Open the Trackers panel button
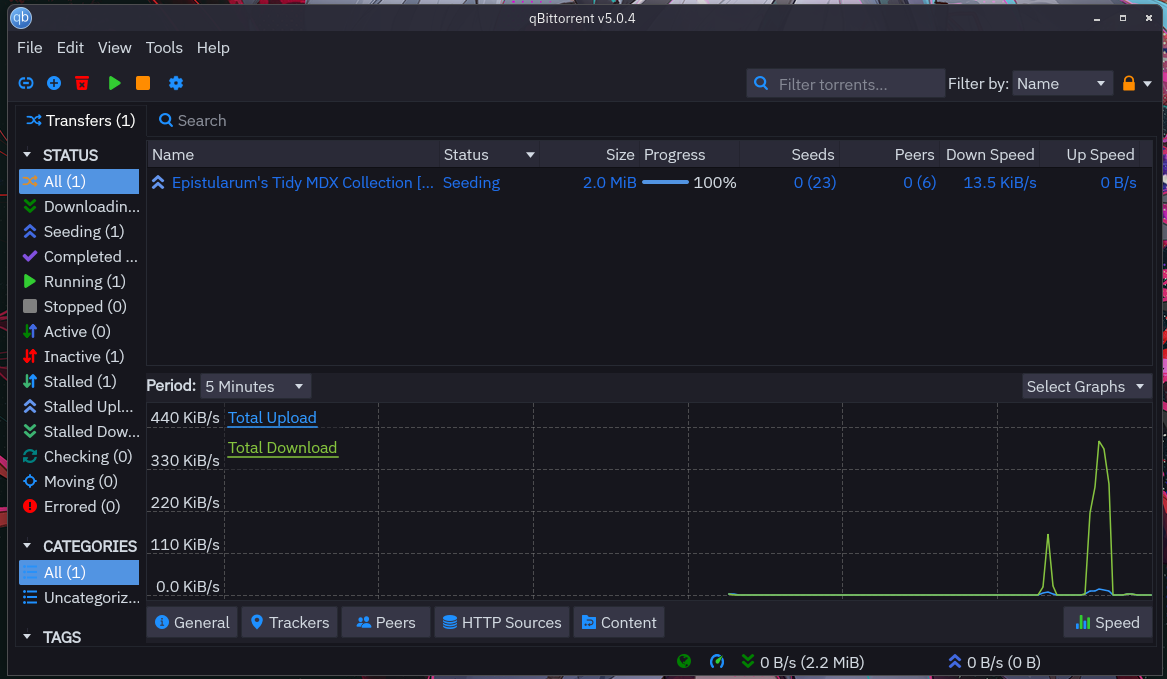This screenshot has width=1167, height=679. click(289, 622)
